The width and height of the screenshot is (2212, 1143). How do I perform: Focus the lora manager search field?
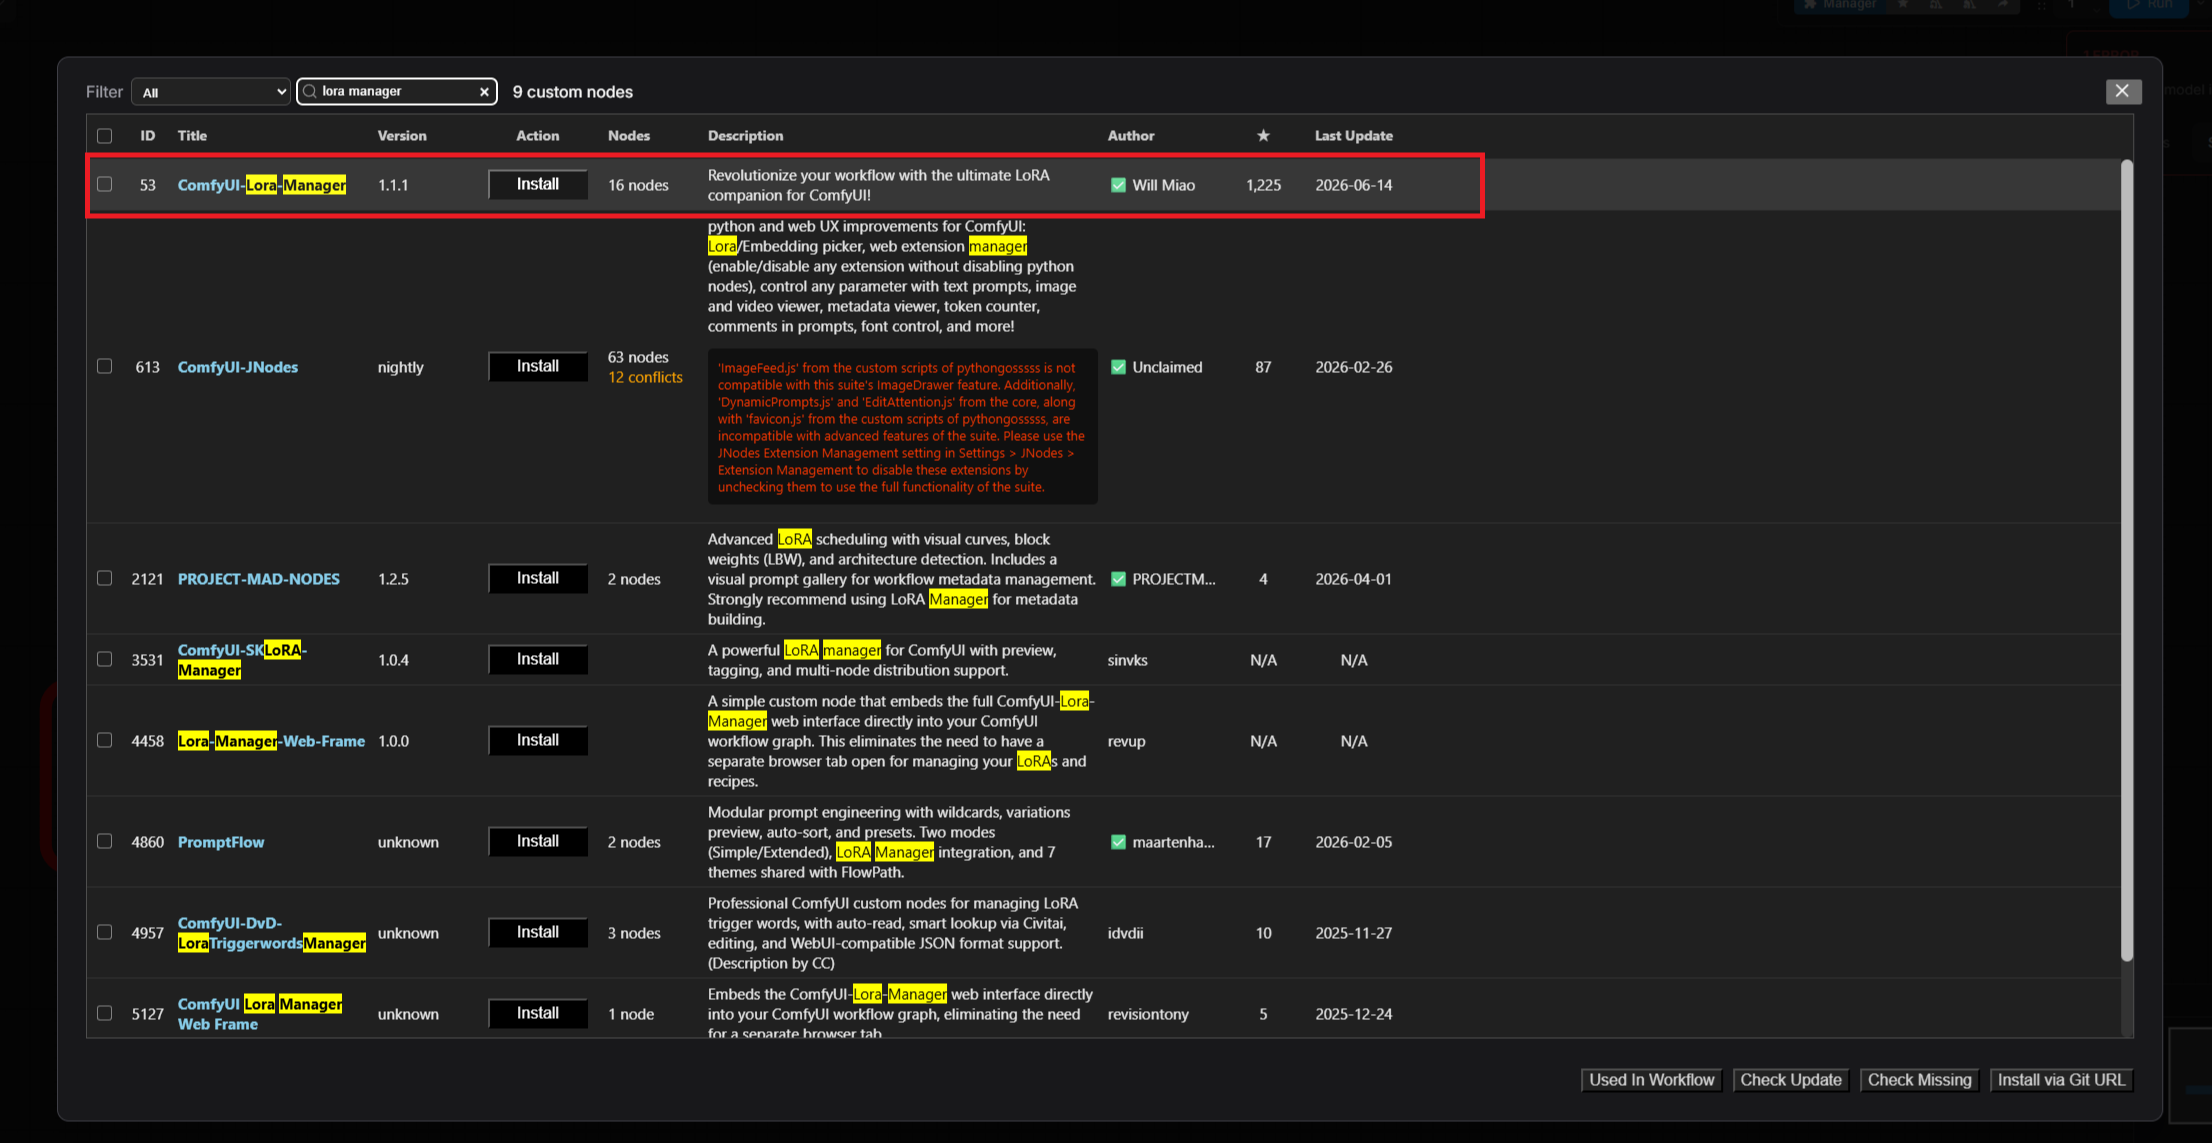pyautogui.click(x=399, y=92)
